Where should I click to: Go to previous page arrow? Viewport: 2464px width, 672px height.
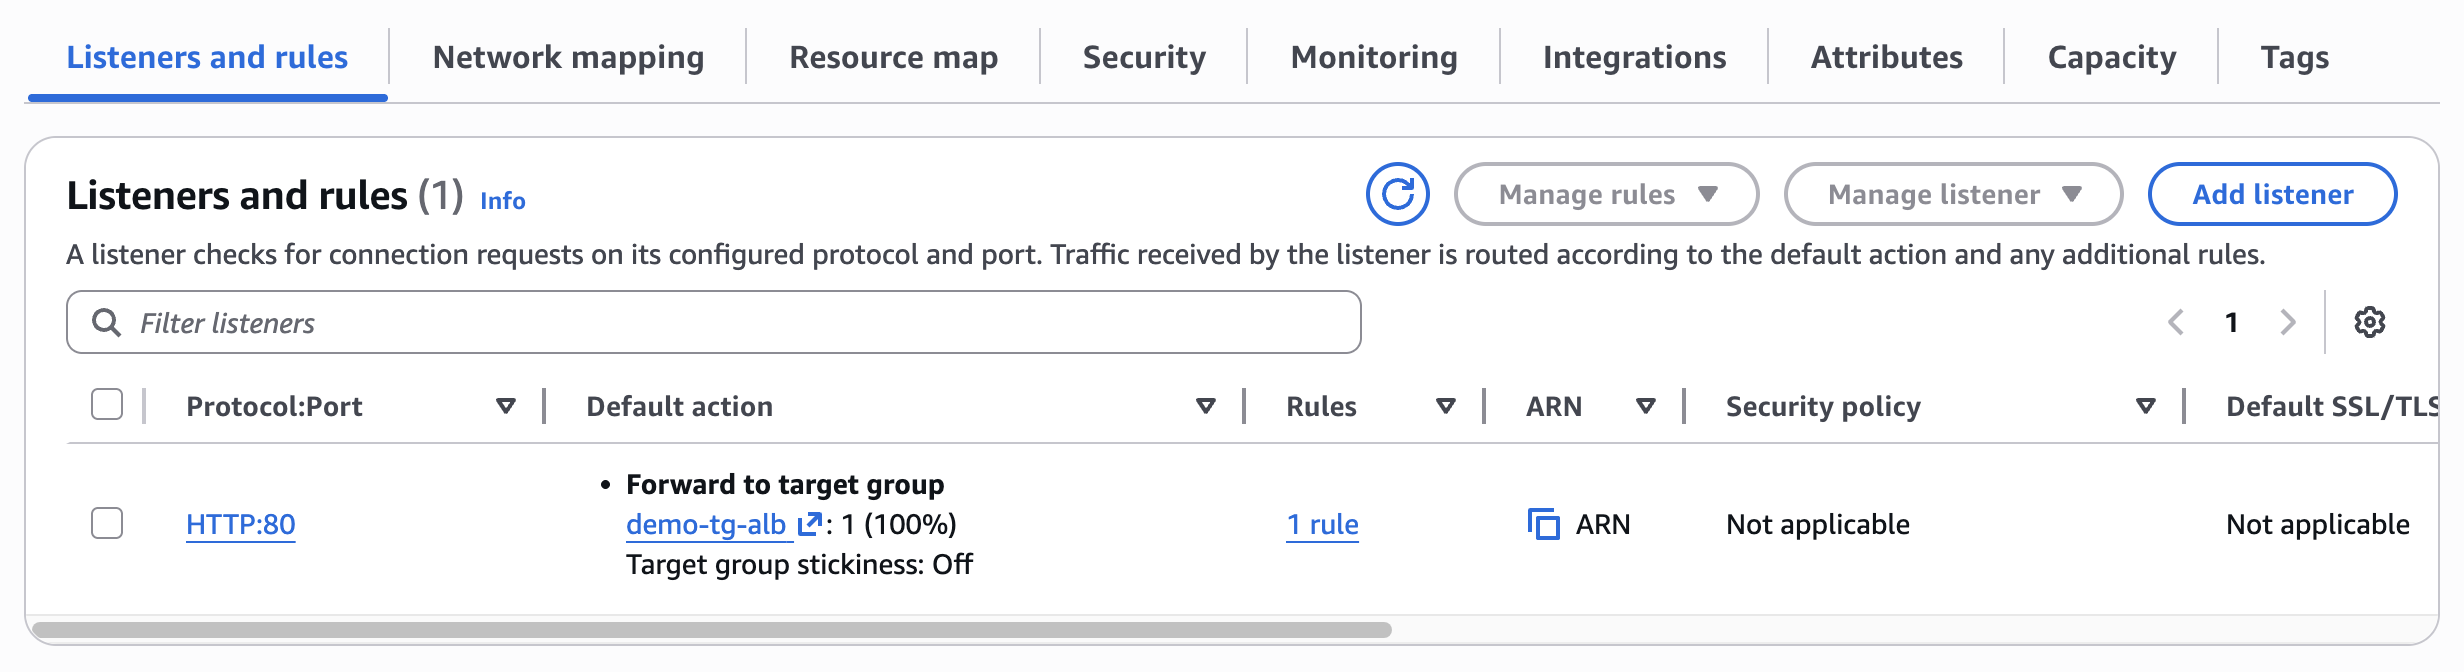[x=2176, y=322]
